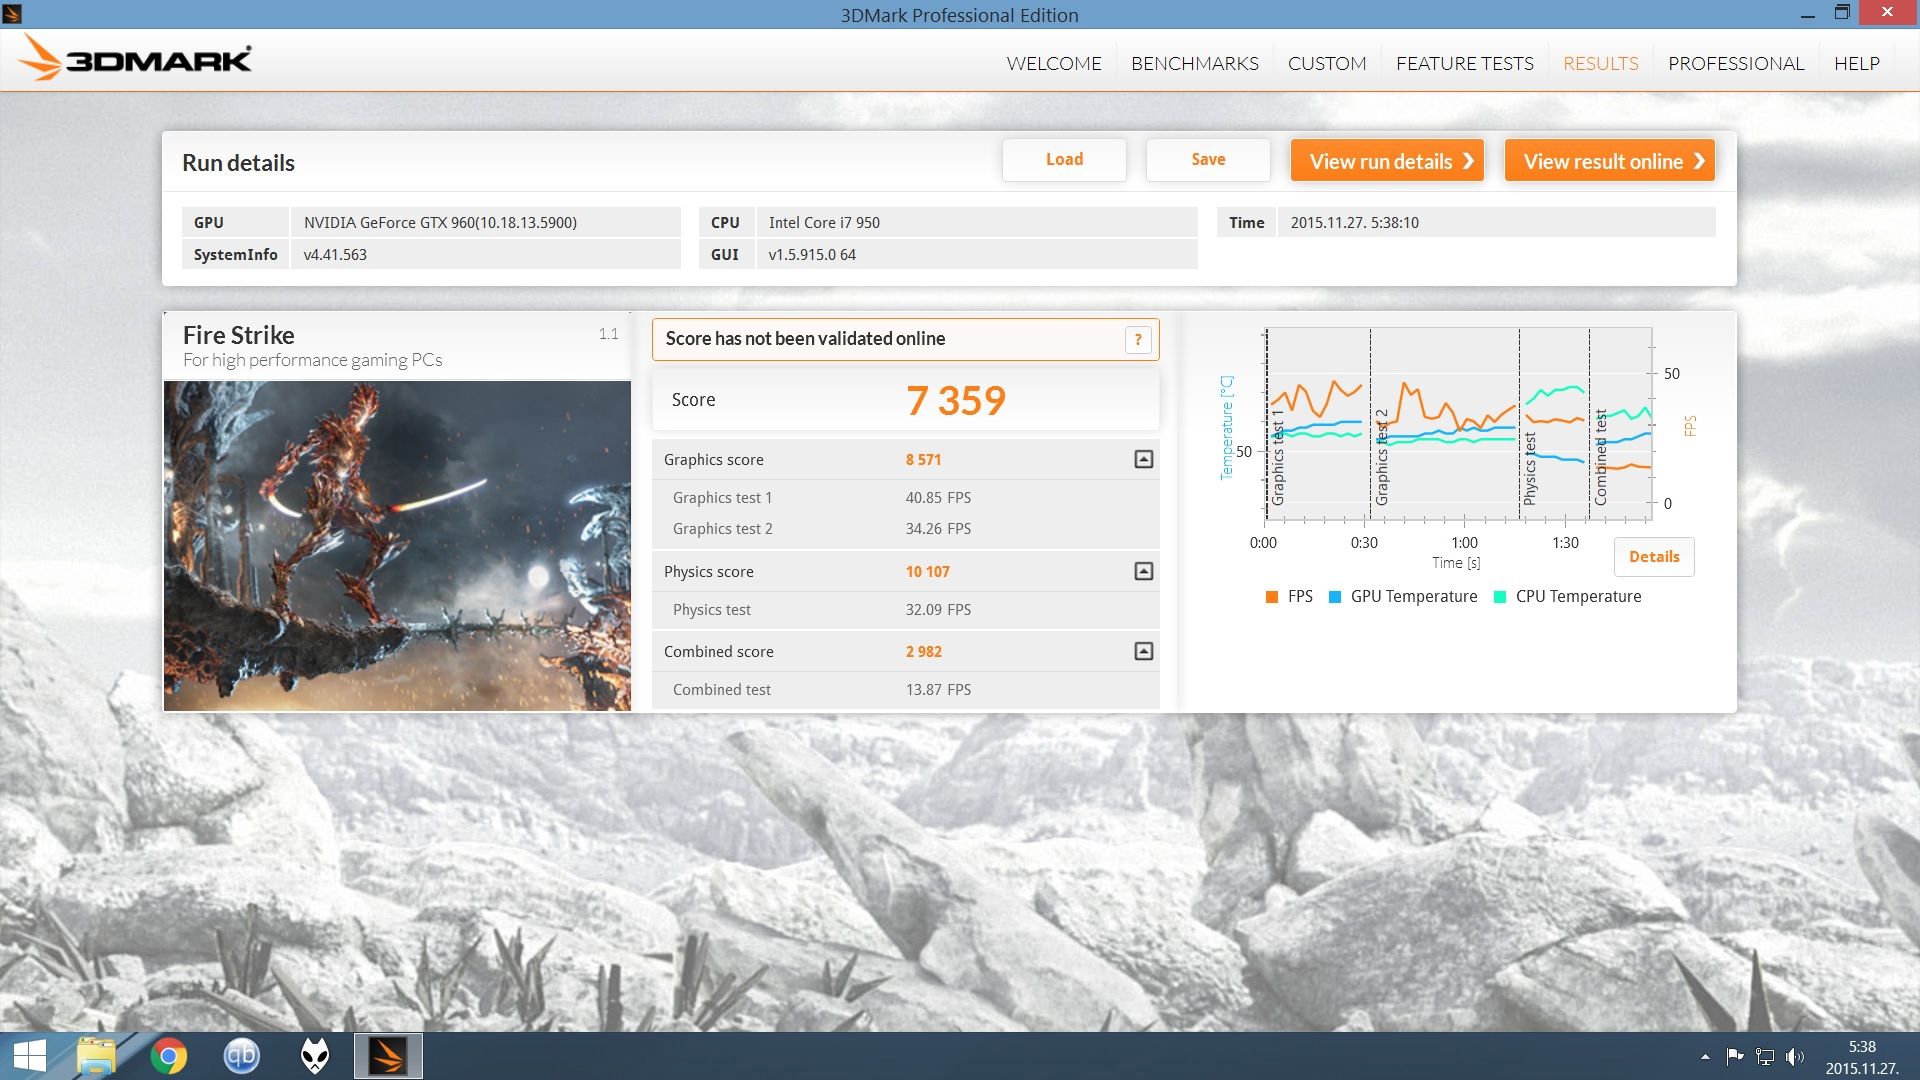Open the Help tab
This screenshot has width=1920, height=1080.
click(x=1856, y=63)
